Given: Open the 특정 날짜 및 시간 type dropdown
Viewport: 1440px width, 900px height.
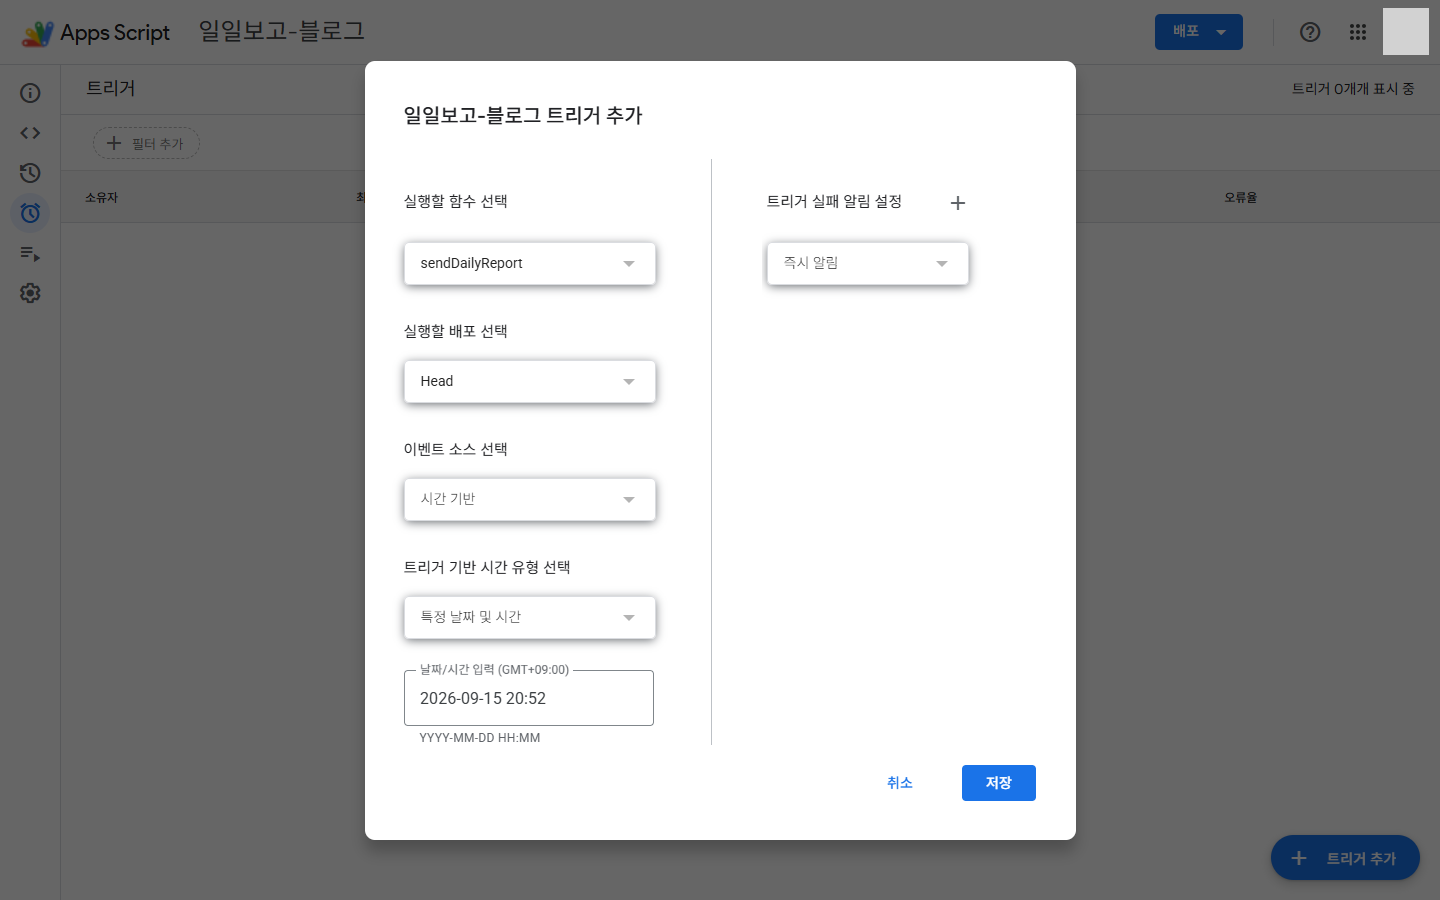Looking at the screenshot, I should [x=530, y=618].
